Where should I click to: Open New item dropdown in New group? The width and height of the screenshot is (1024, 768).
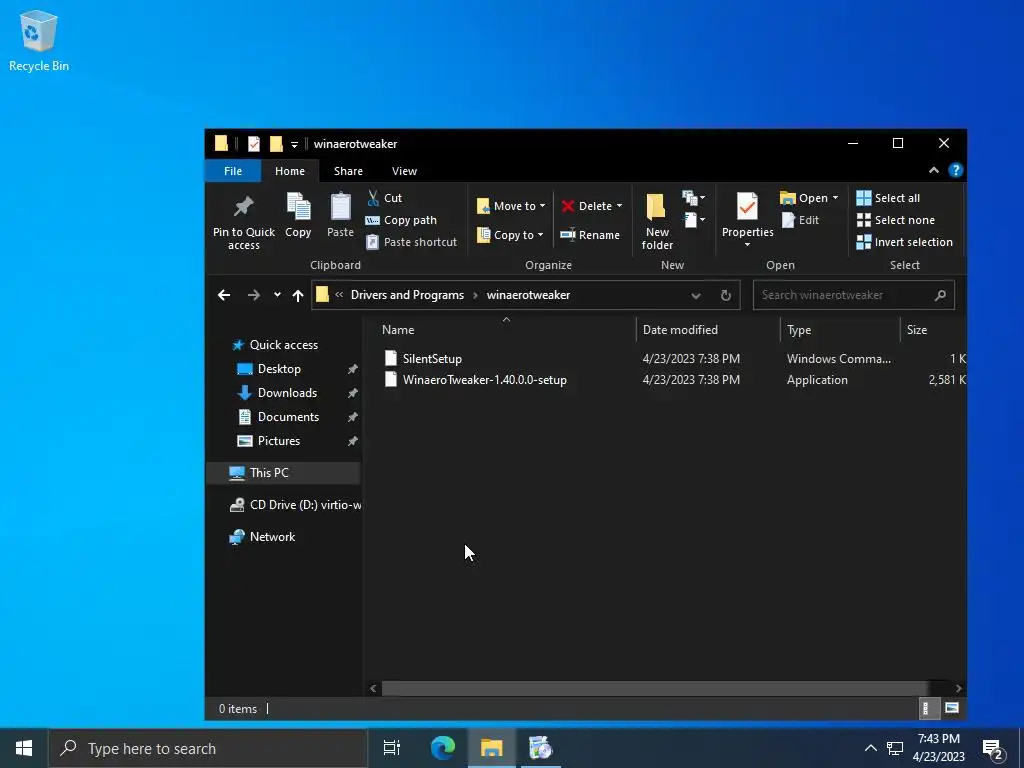click(x=694, y=197)
